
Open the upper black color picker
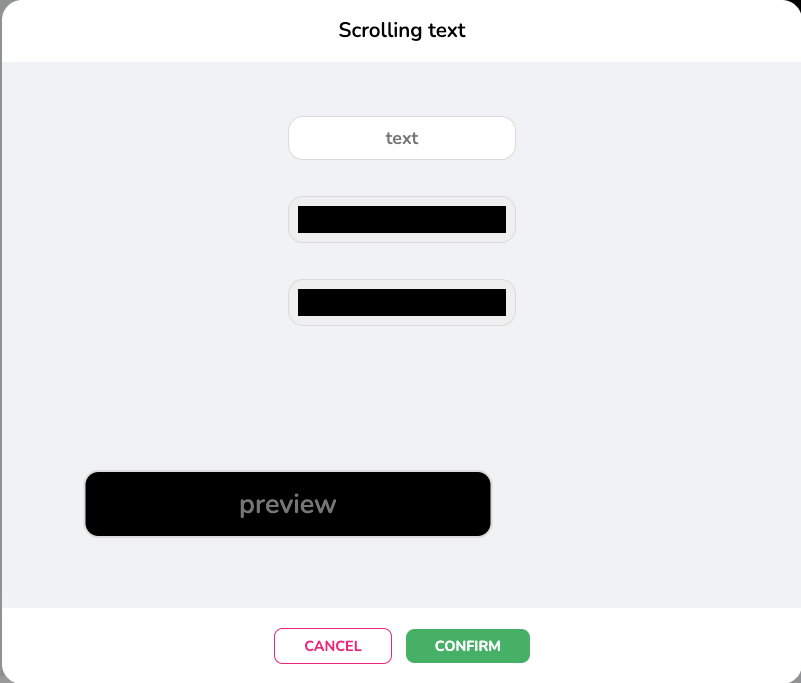(401, 219)
